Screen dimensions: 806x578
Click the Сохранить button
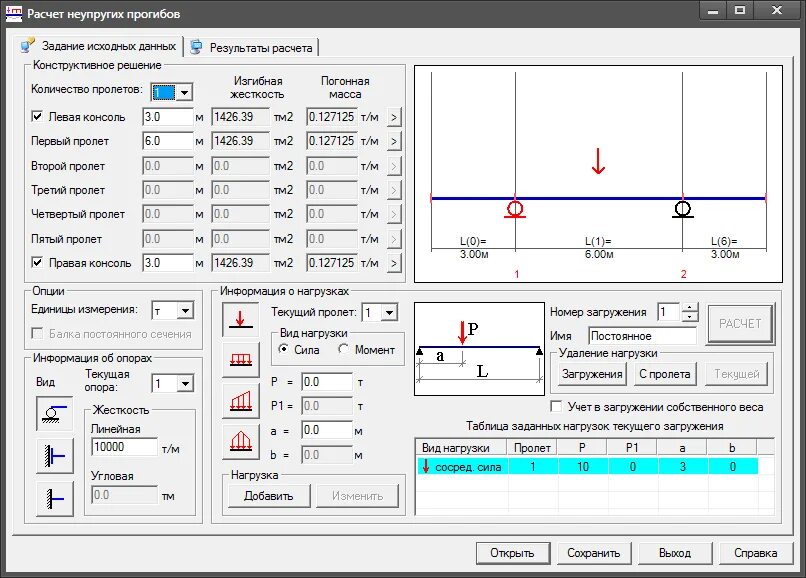pos(594,553)
